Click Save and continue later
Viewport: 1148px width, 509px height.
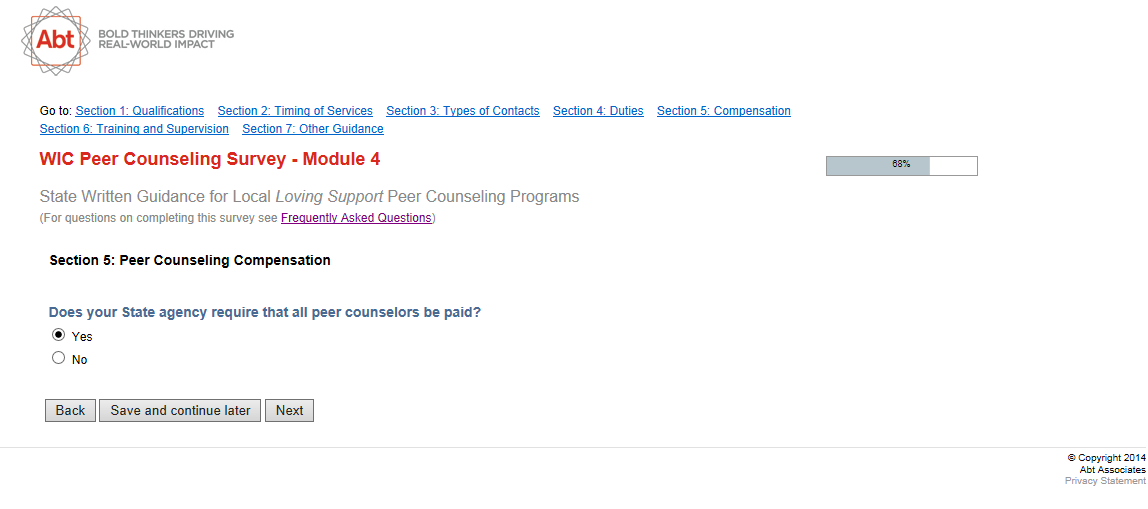[180, 410]
